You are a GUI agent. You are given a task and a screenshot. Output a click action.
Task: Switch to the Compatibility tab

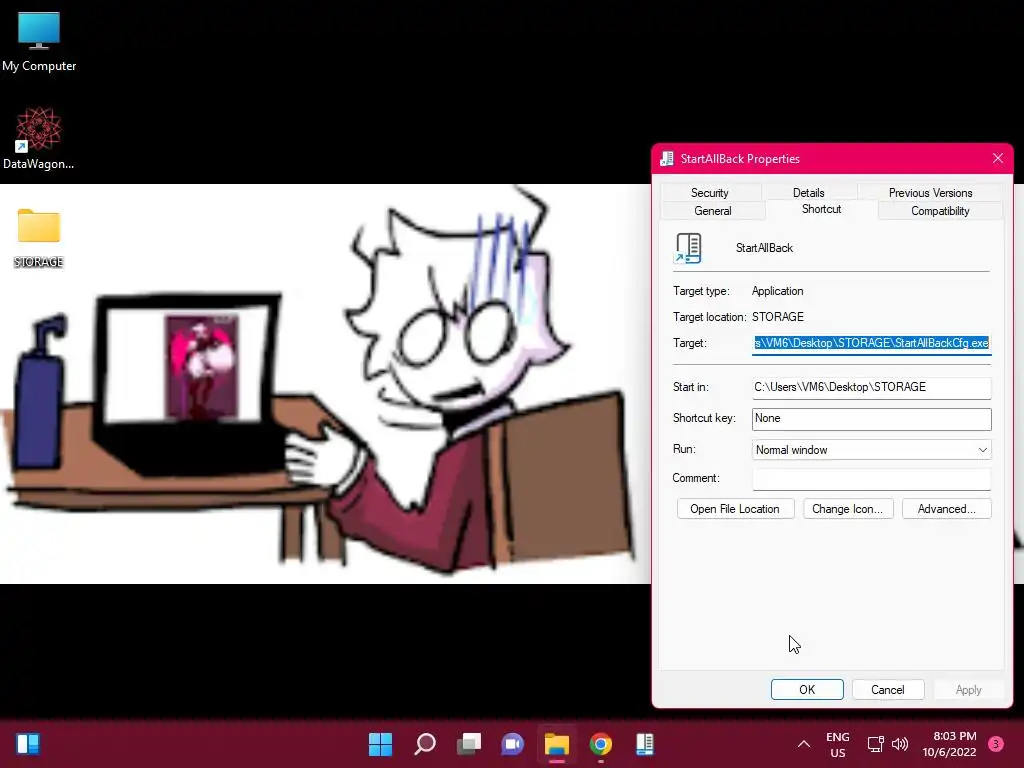click(940, 211)
